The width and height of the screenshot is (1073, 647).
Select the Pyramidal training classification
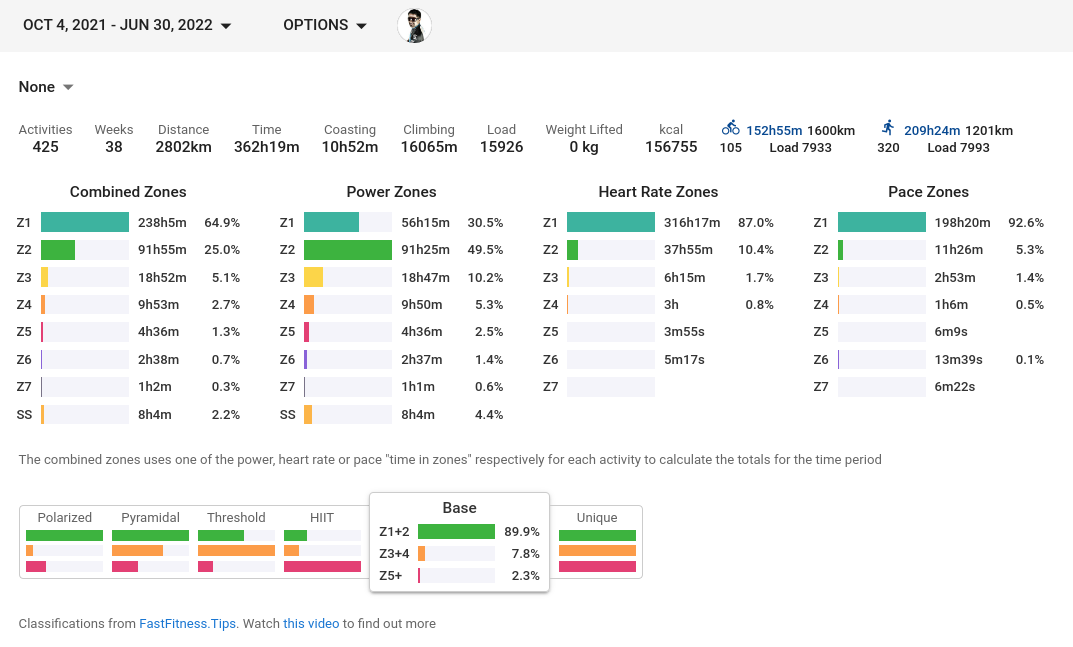click(x=151, y=542)
